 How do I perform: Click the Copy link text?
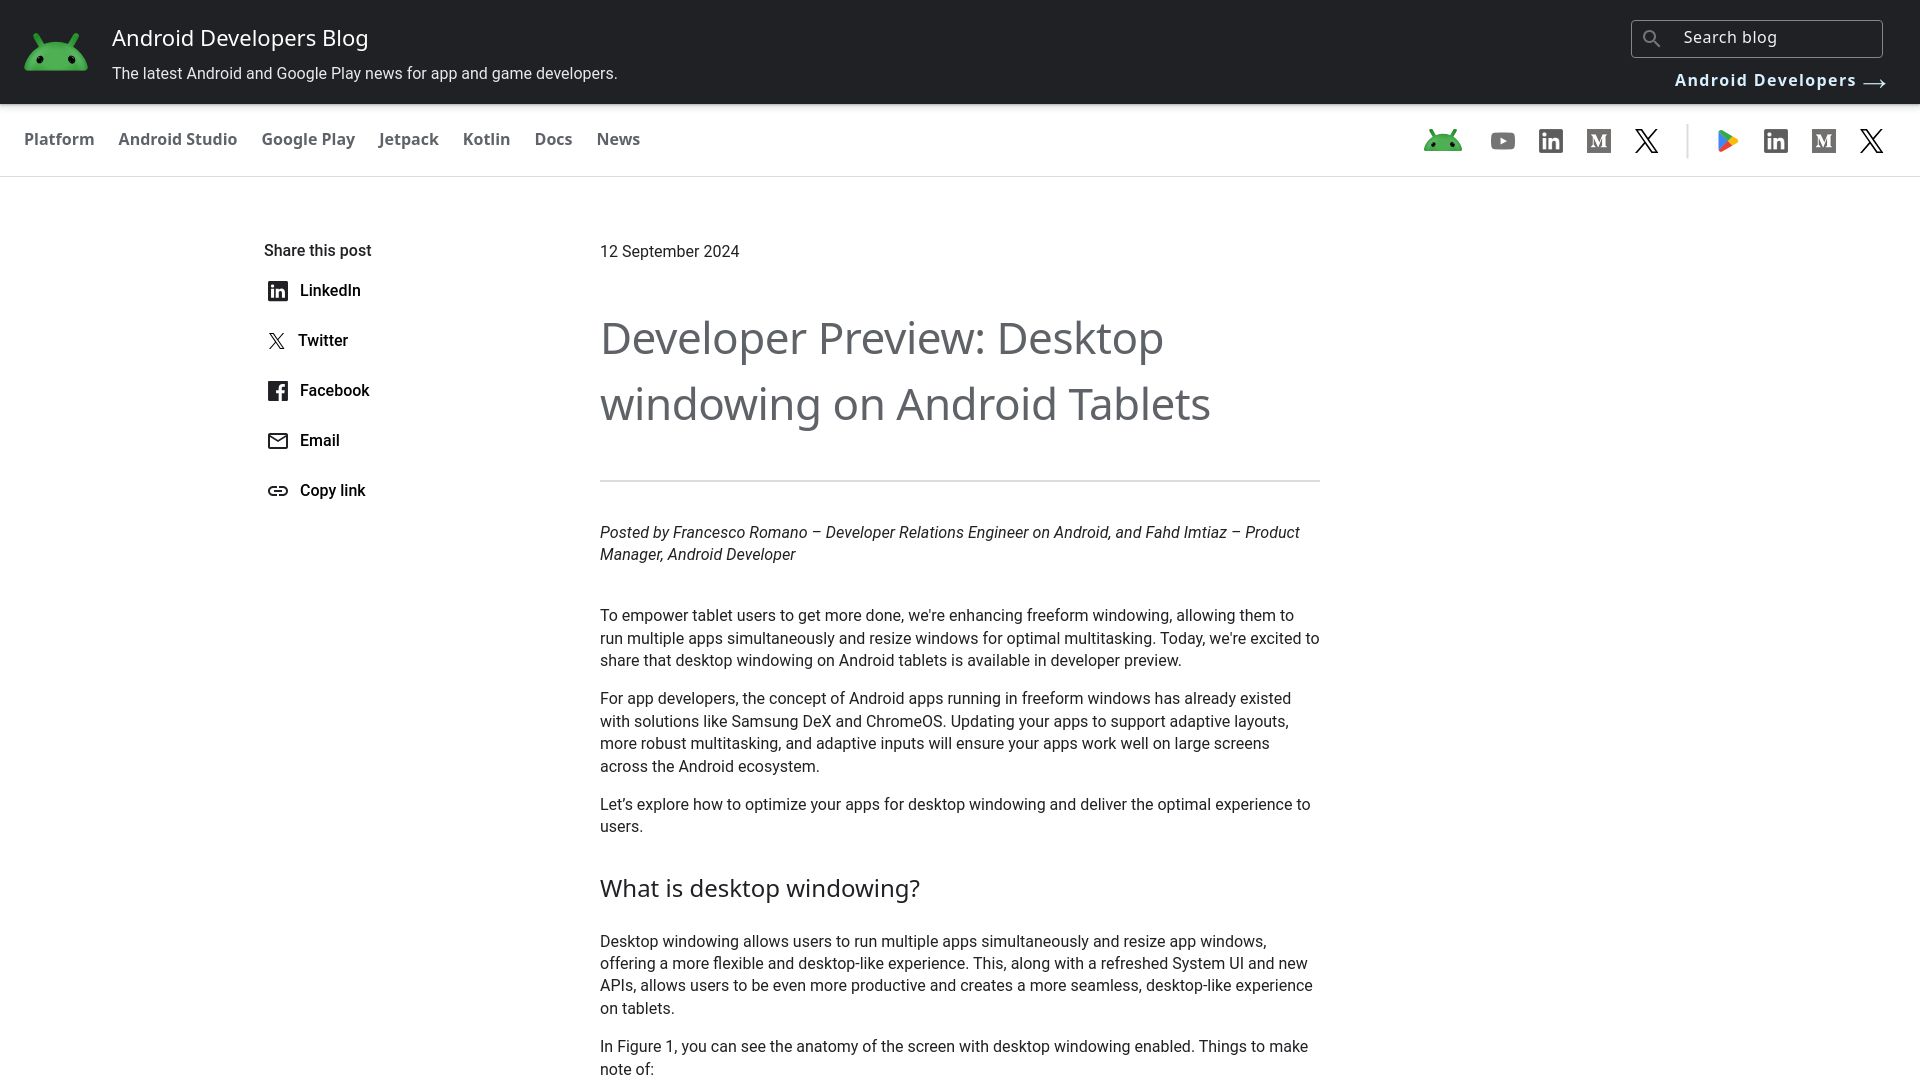pos(333,491)
